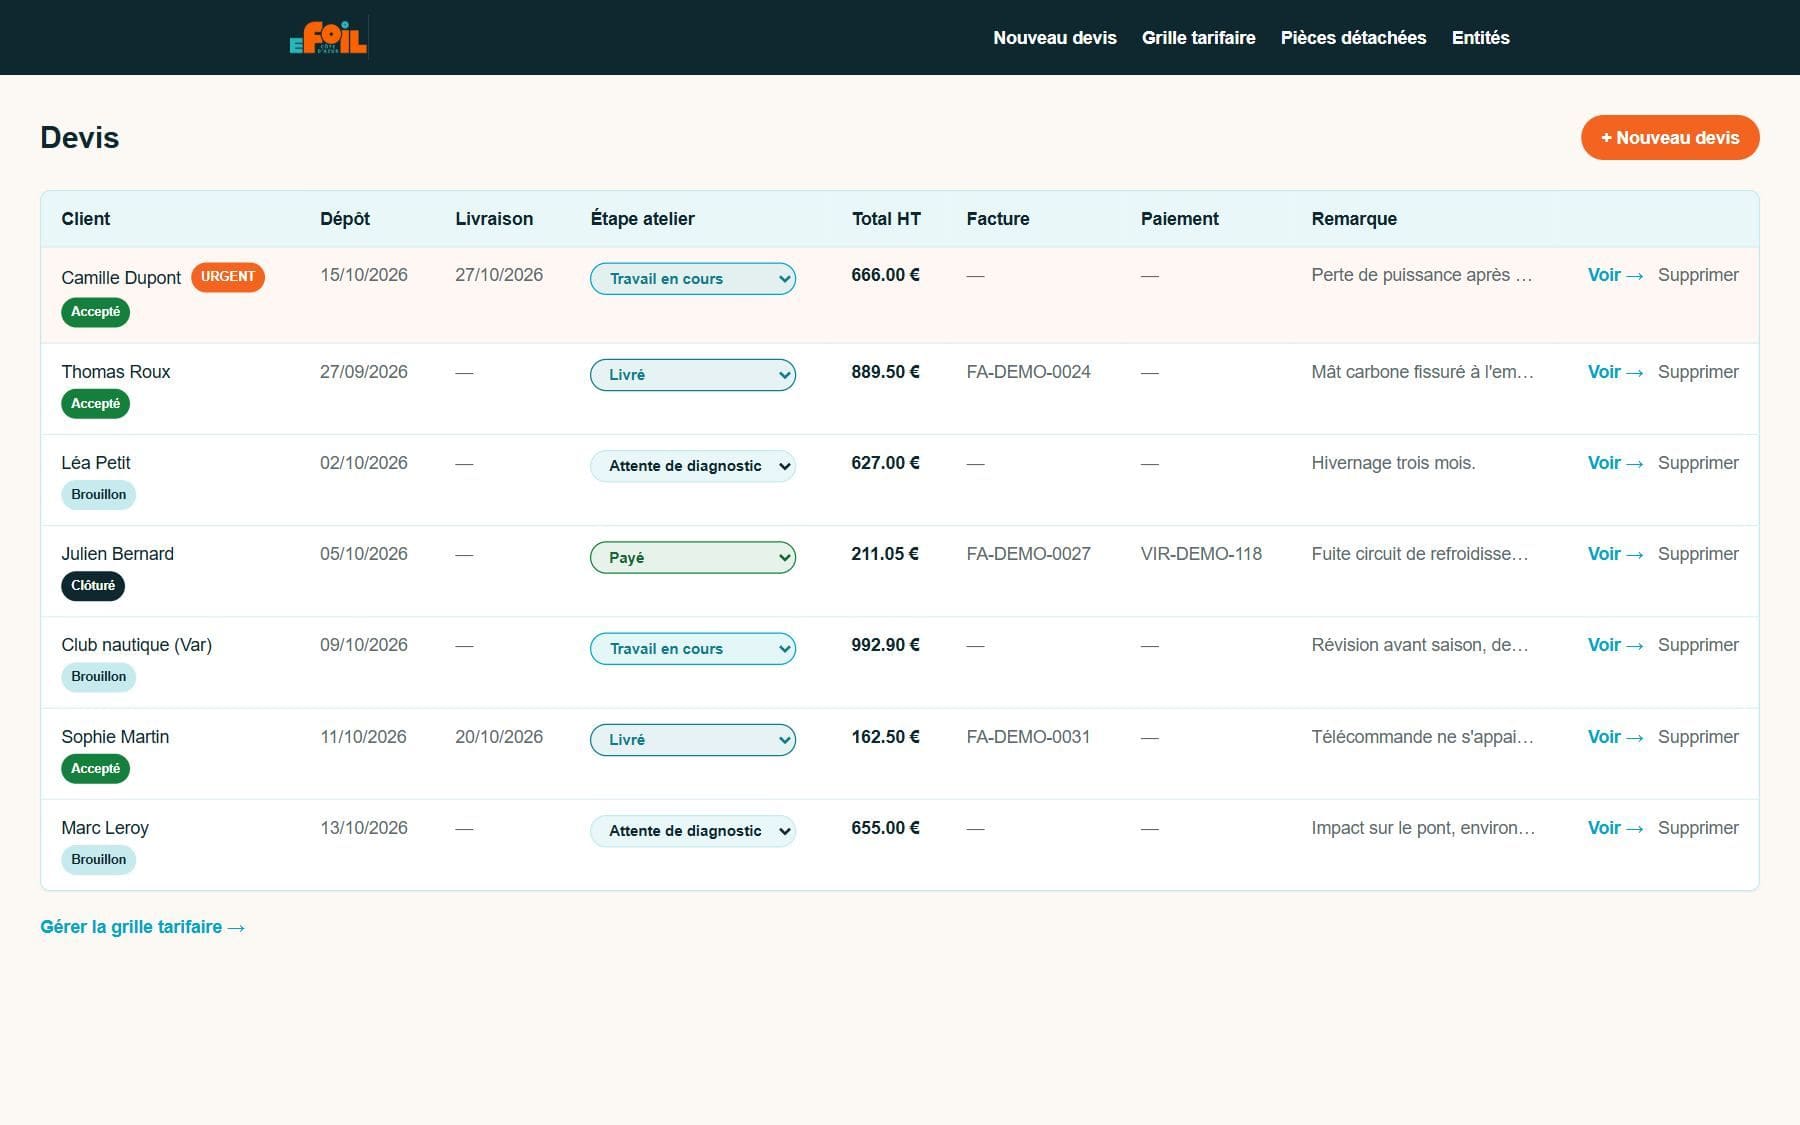Click invoice FA-DEMO-0031 cell

[x=1028, y=737]
